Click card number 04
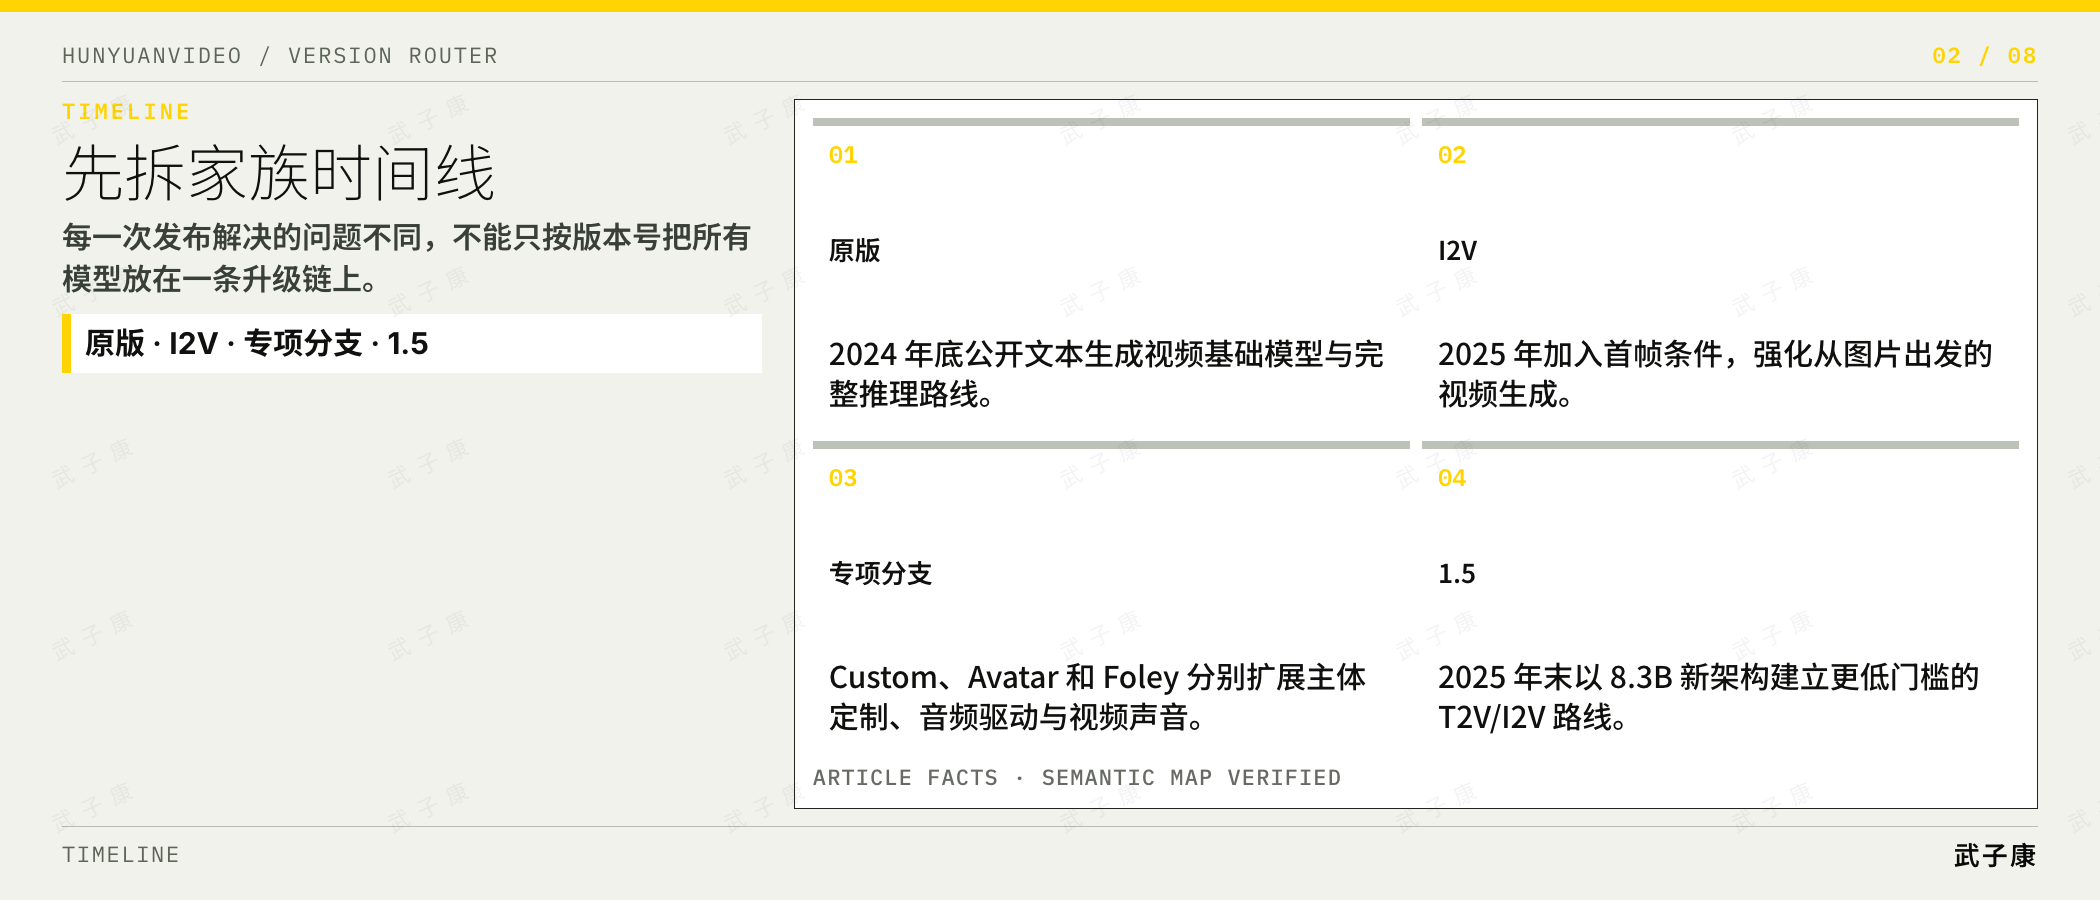 click(1452, 478)
